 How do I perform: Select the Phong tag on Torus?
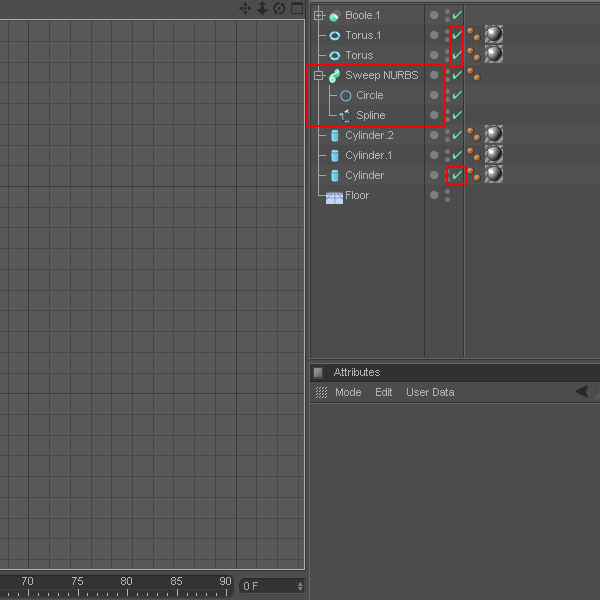[x=474, y=54]
